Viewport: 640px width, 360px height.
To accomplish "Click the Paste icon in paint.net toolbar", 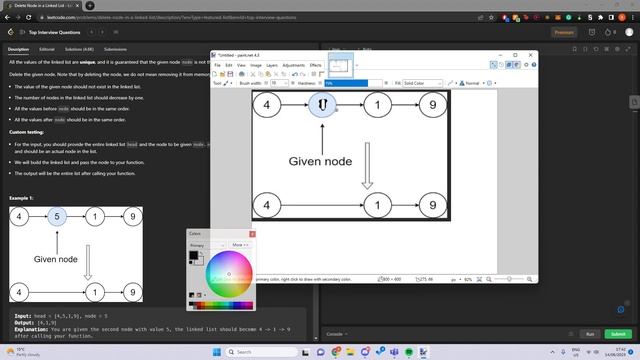I will 268,74.
